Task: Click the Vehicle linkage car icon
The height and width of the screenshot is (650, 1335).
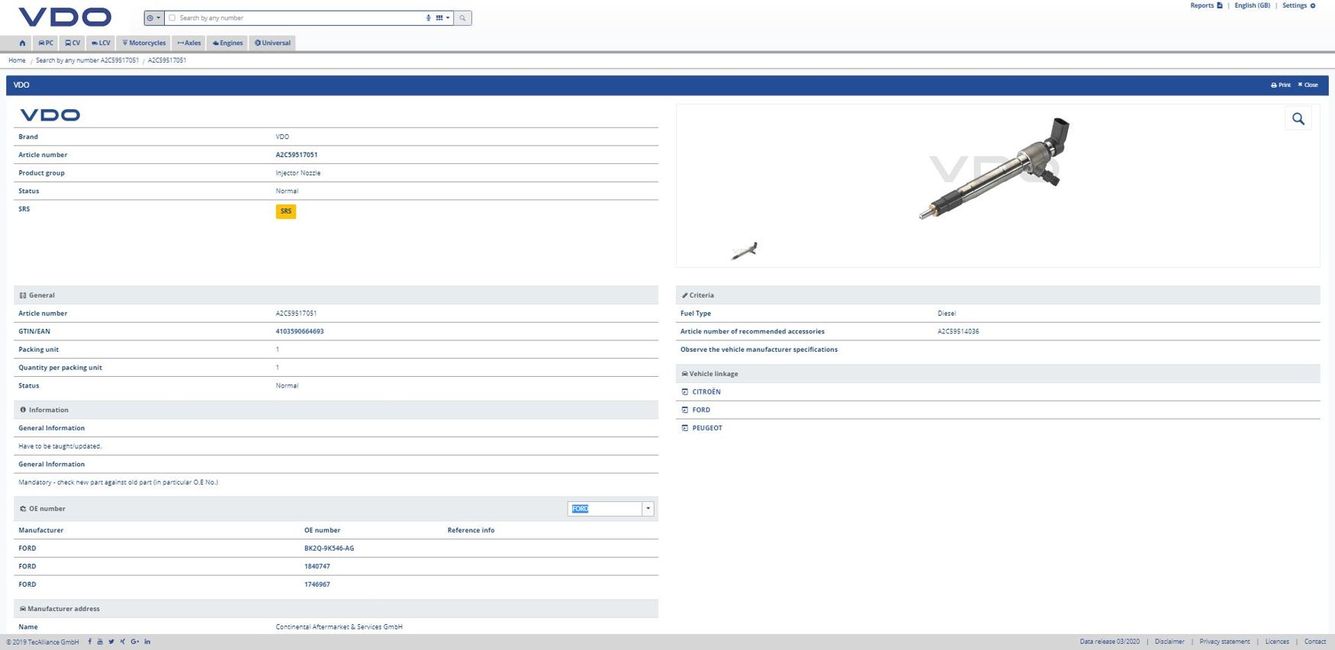Action: [685, 374]
